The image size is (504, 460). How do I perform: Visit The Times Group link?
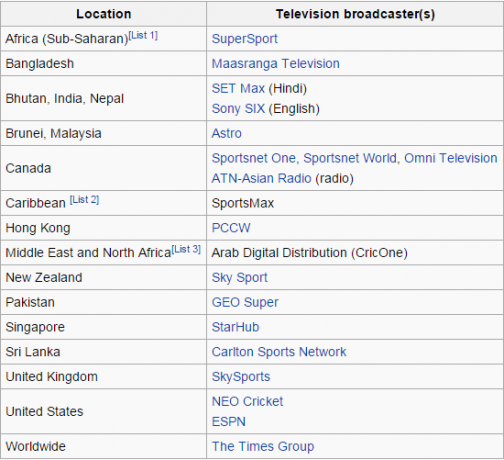263,447
